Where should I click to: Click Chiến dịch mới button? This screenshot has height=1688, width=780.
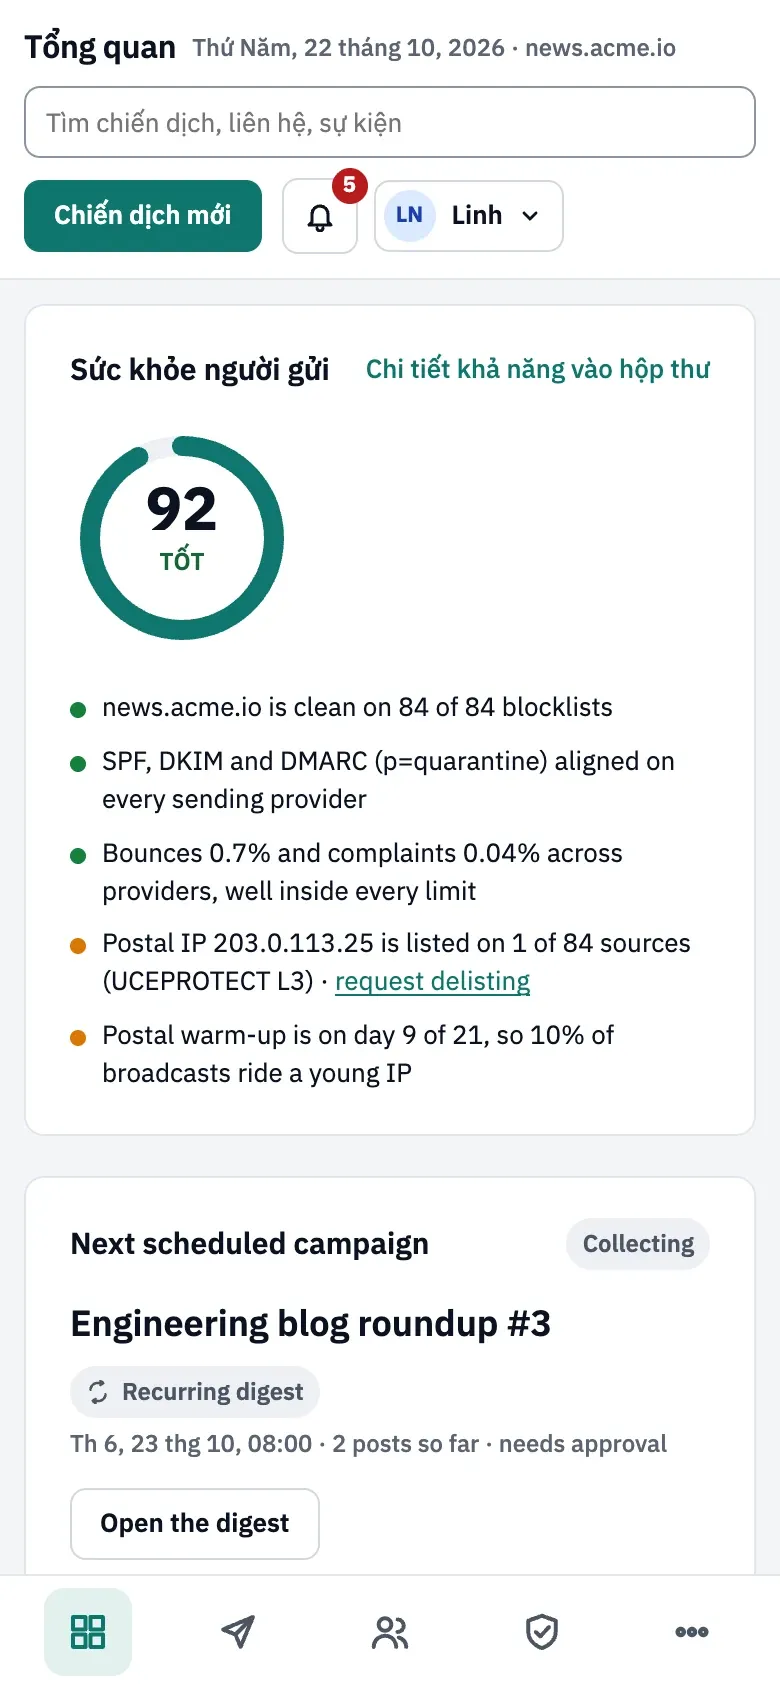[143, 216]
